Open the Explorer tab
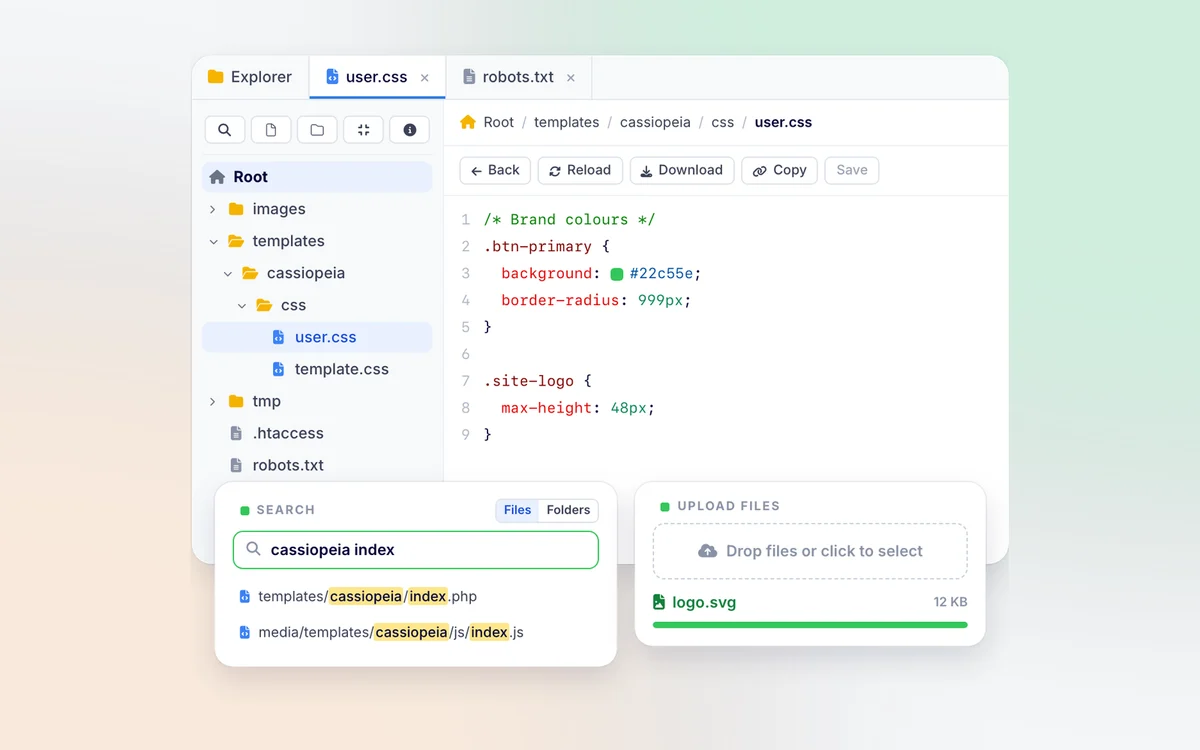The width and height of the screenshot is (1200, 750). click(x=250, y=77)
